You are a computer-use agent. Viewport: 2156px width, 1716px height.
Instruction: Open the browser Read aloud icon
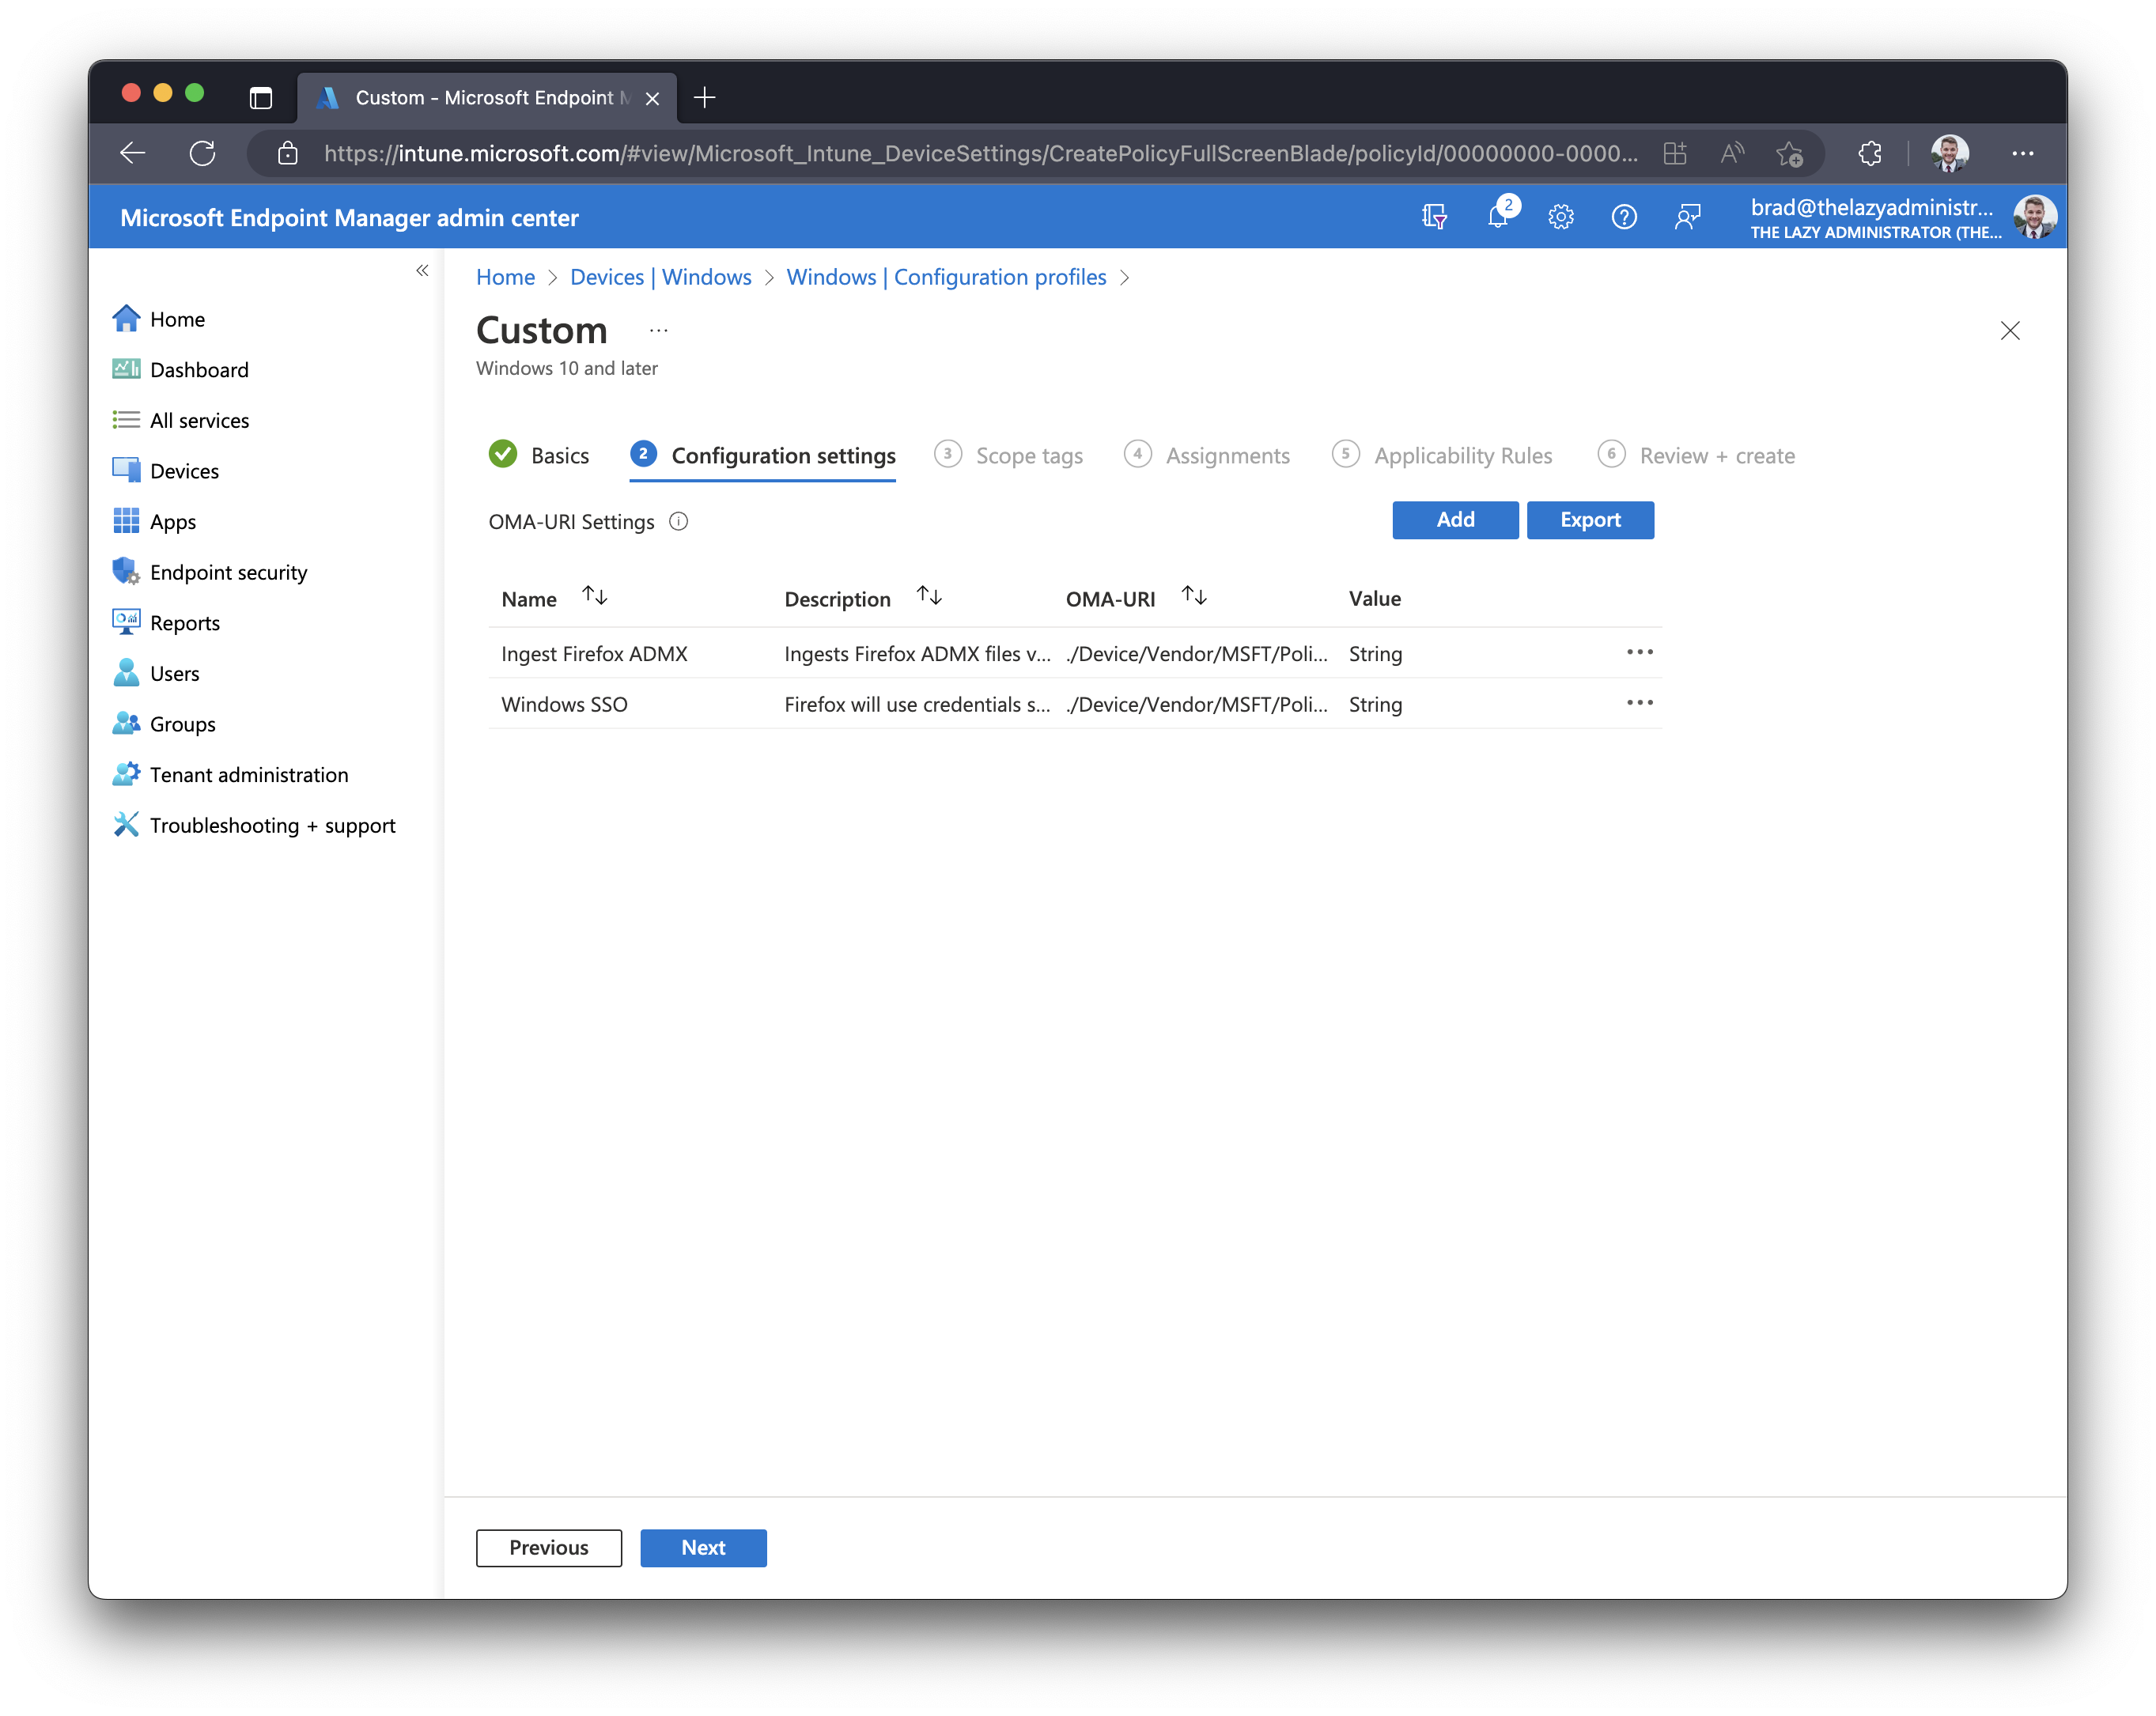coord(1731,153)
